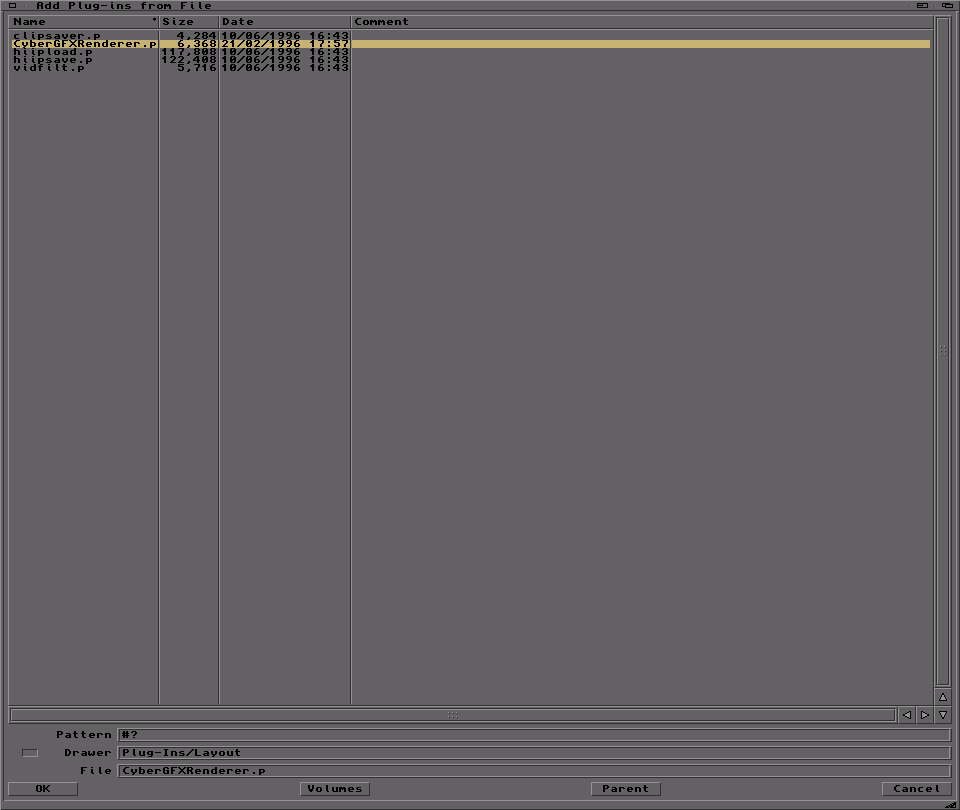Click the horizontal scroll right arrow
The height and width of the screenshot is (810, 960).
click(923, 715)
